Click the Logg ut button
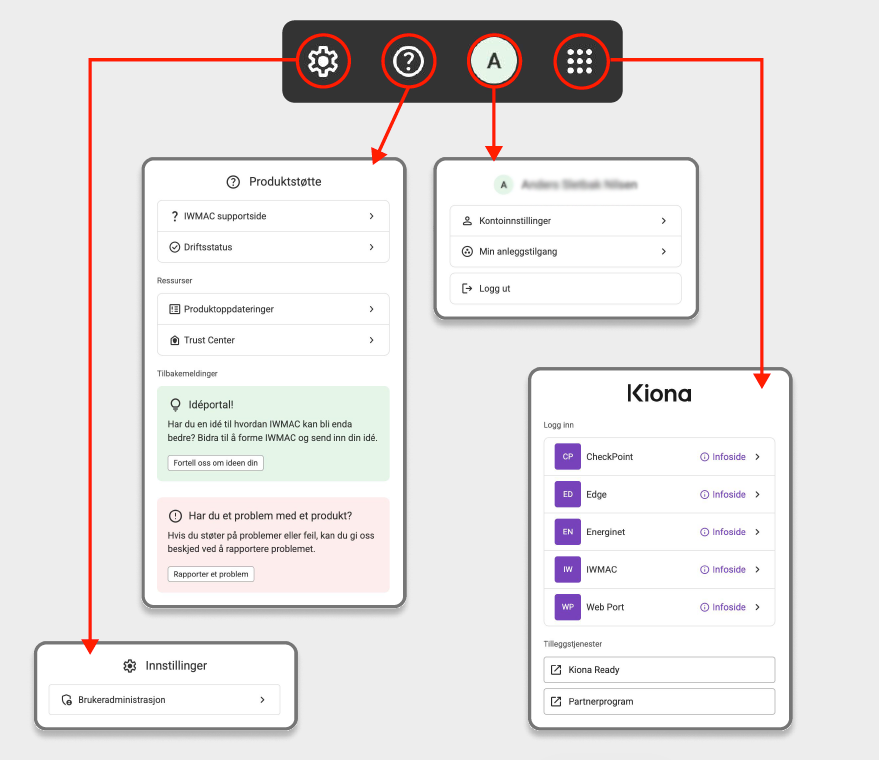Image resolution: width=879 pixels, height=760 pixels. pyautogui.click(x=566, y=289)
